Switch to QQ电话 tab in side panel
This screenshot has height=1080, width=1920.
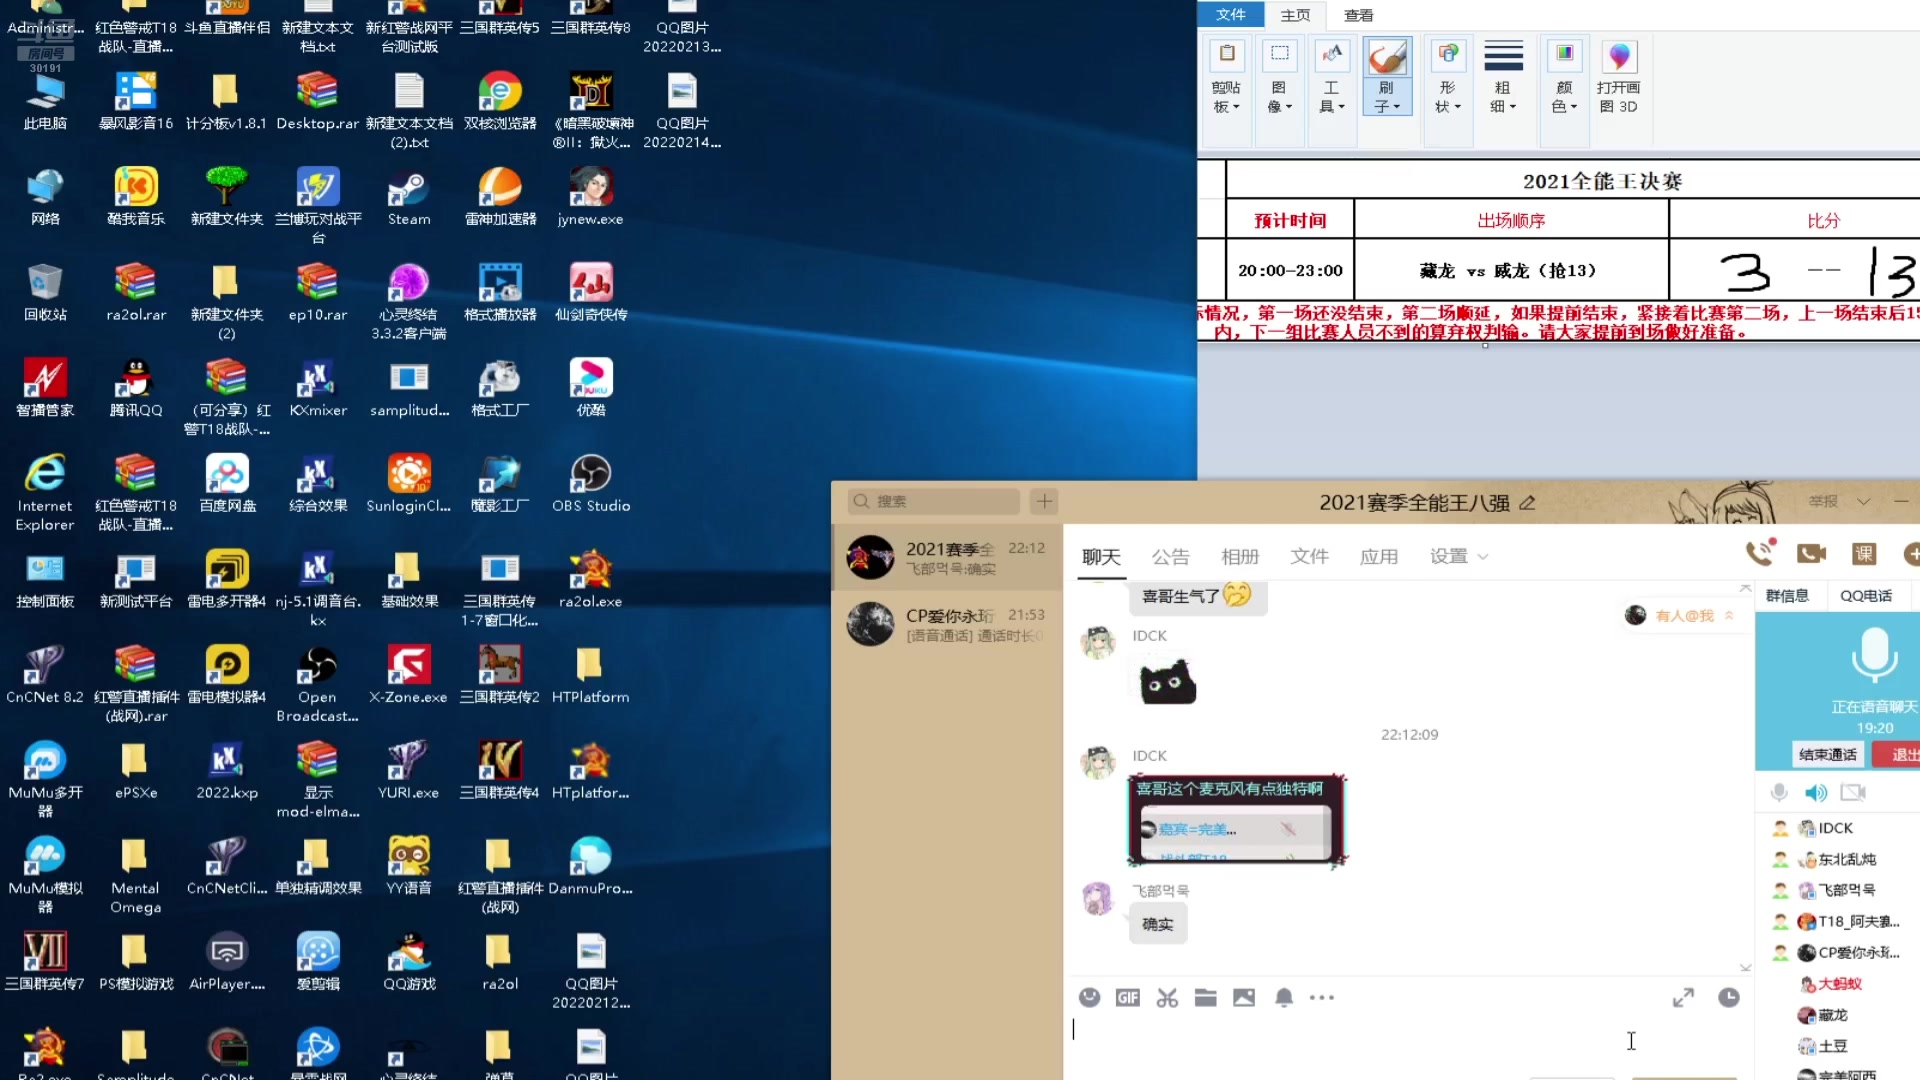click(x=1866, y=595)
